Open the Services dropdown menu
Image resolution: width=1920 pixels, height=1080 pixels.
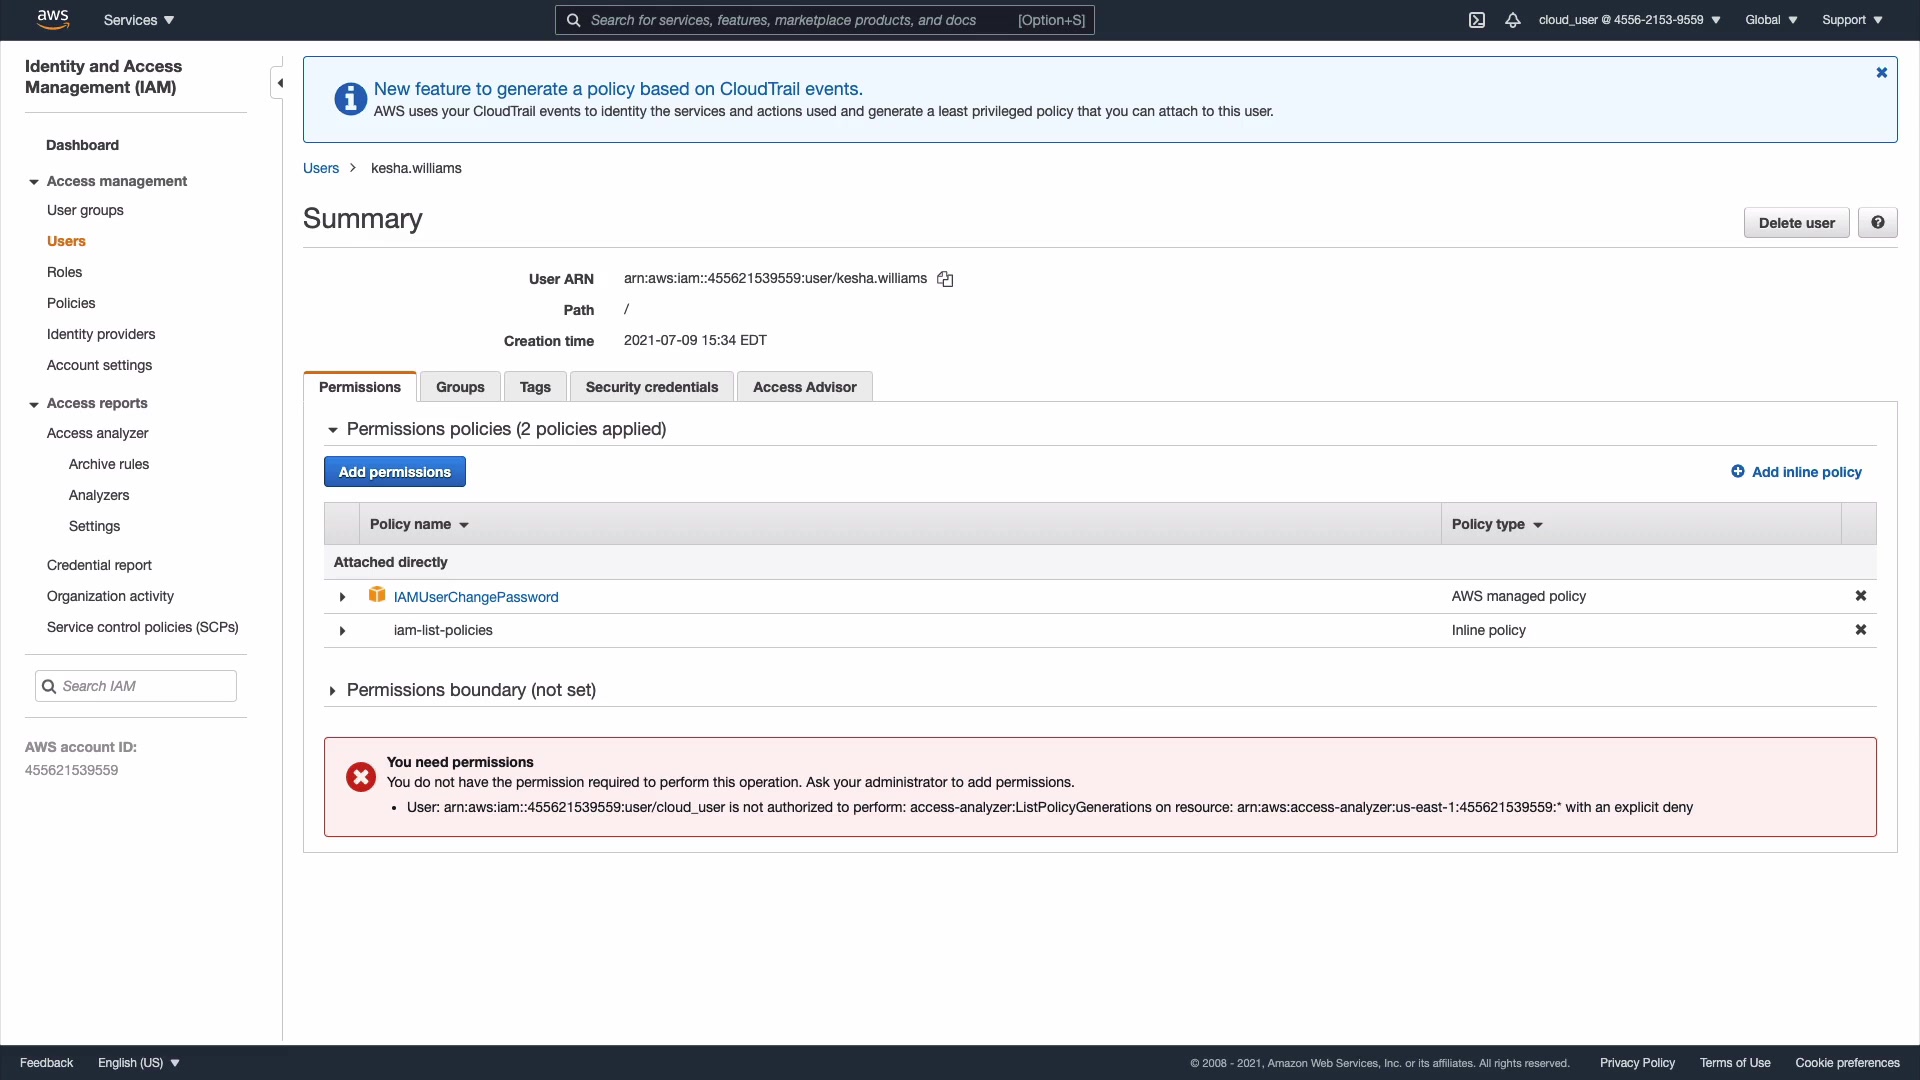[139, 20]
